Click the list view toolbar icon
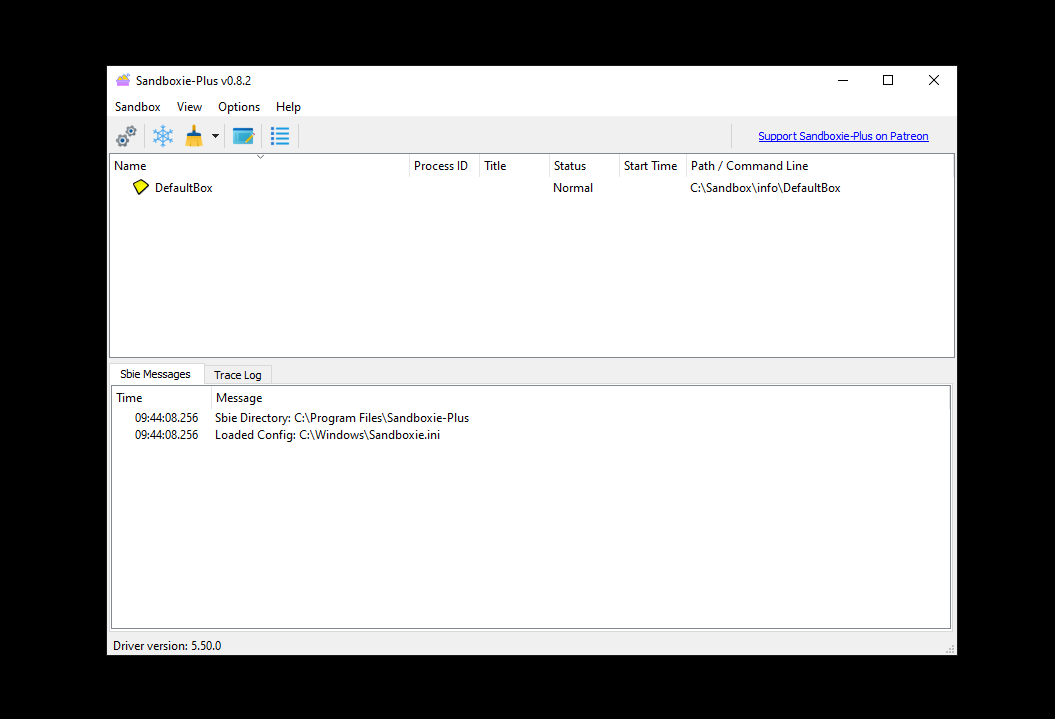 pyautogui.click(x=280, y=136)
